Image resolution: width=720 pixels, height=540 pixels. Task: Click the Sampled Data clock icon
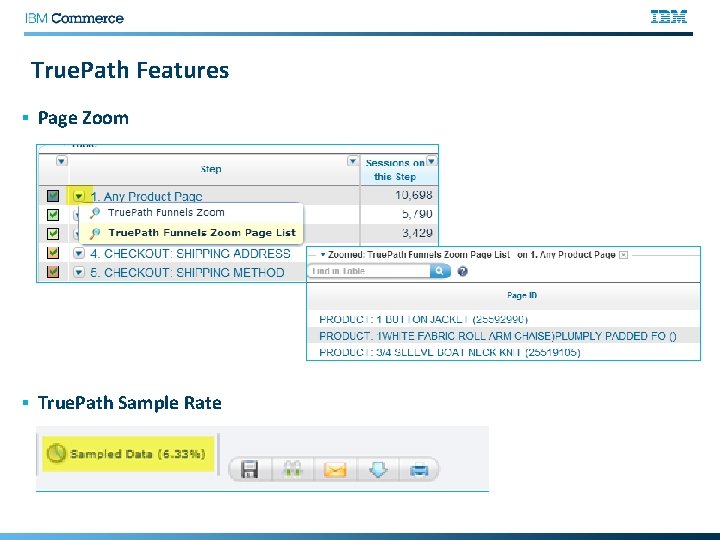click(x=56, y=453)
